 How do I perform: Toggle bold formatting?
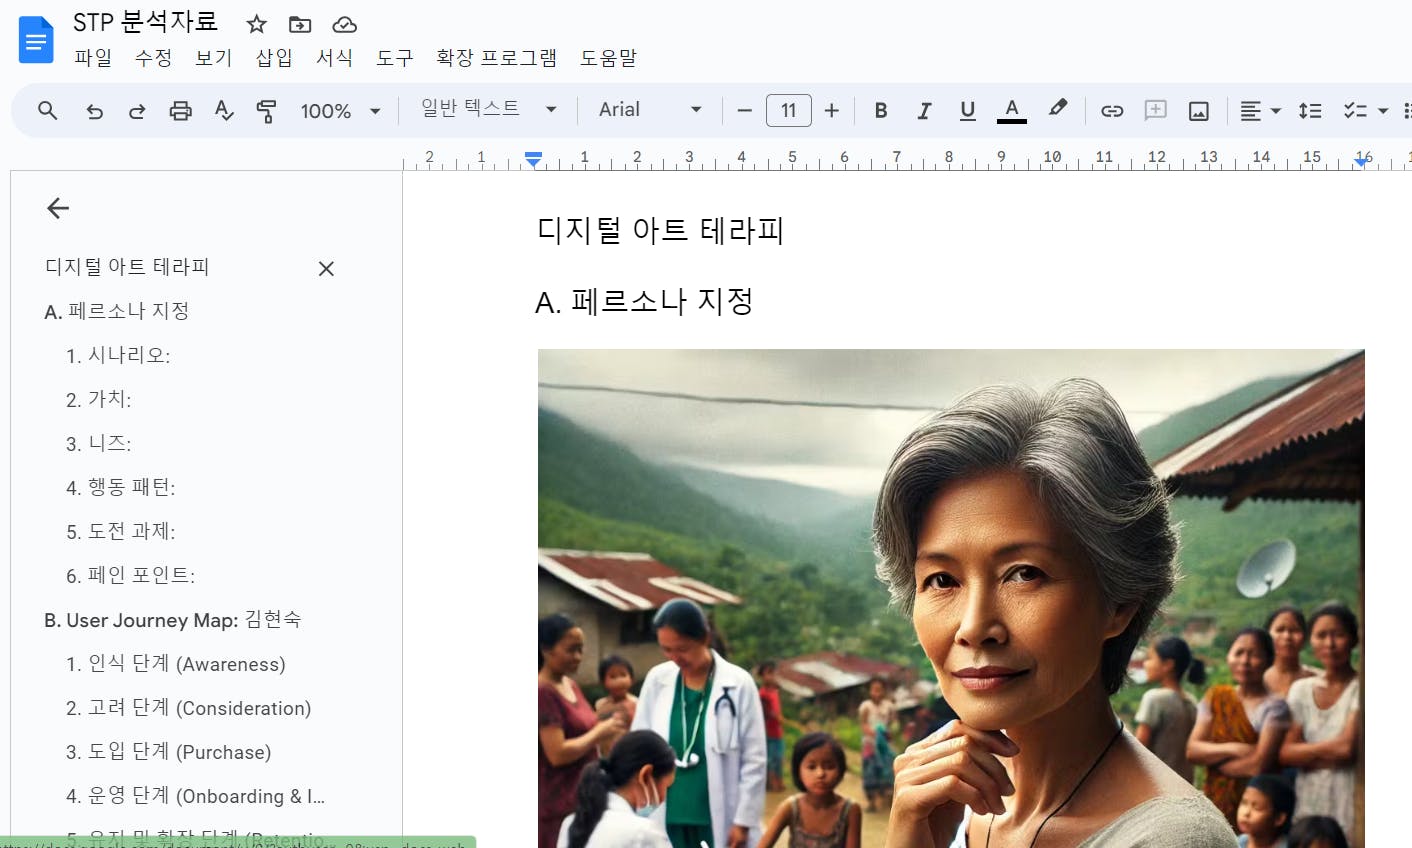tap(881, 110)
